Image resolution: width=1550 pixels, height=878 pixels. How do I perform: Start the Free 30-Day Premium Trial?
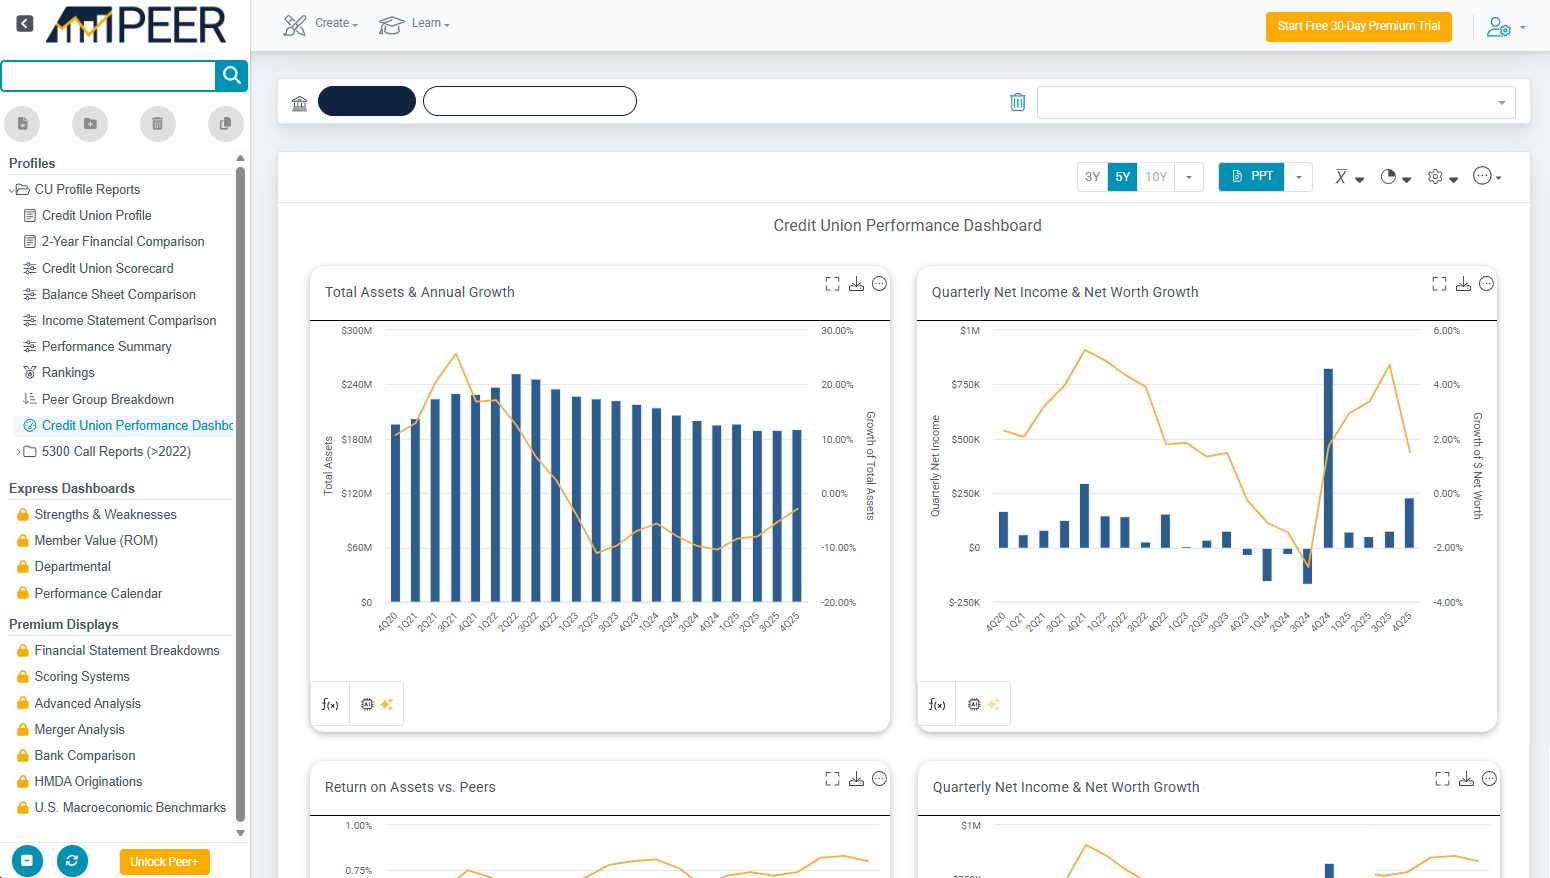click(1358, 27)
